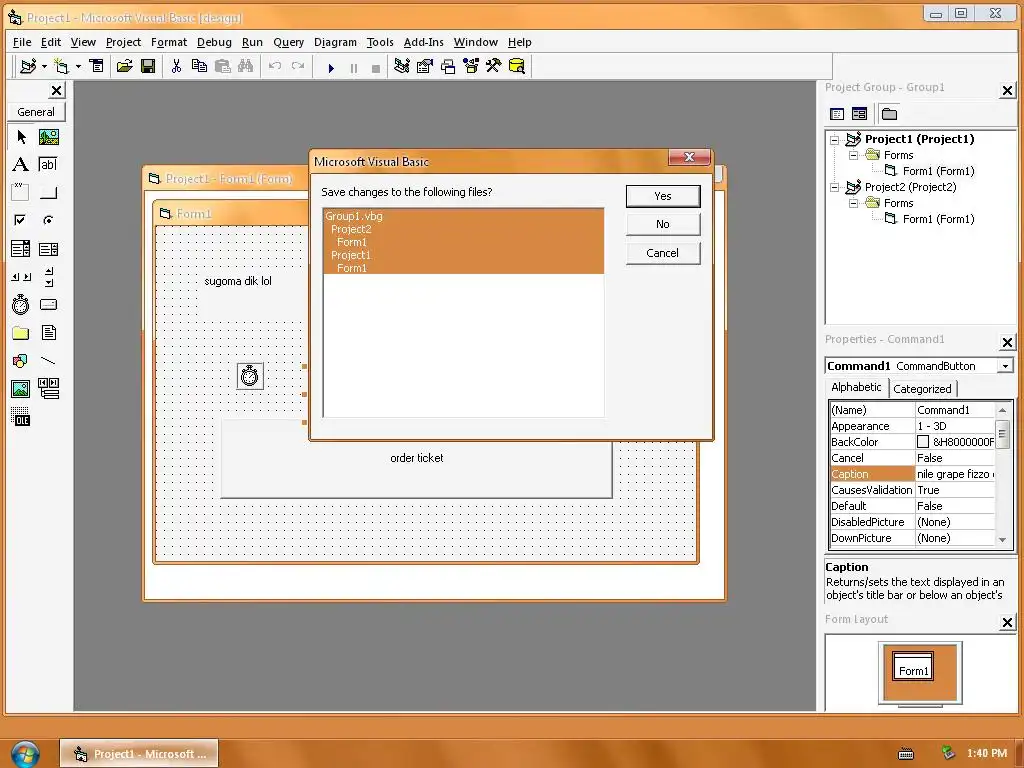
Task: Click the properties list scroll up arrow
Action: click(1002, 410)
